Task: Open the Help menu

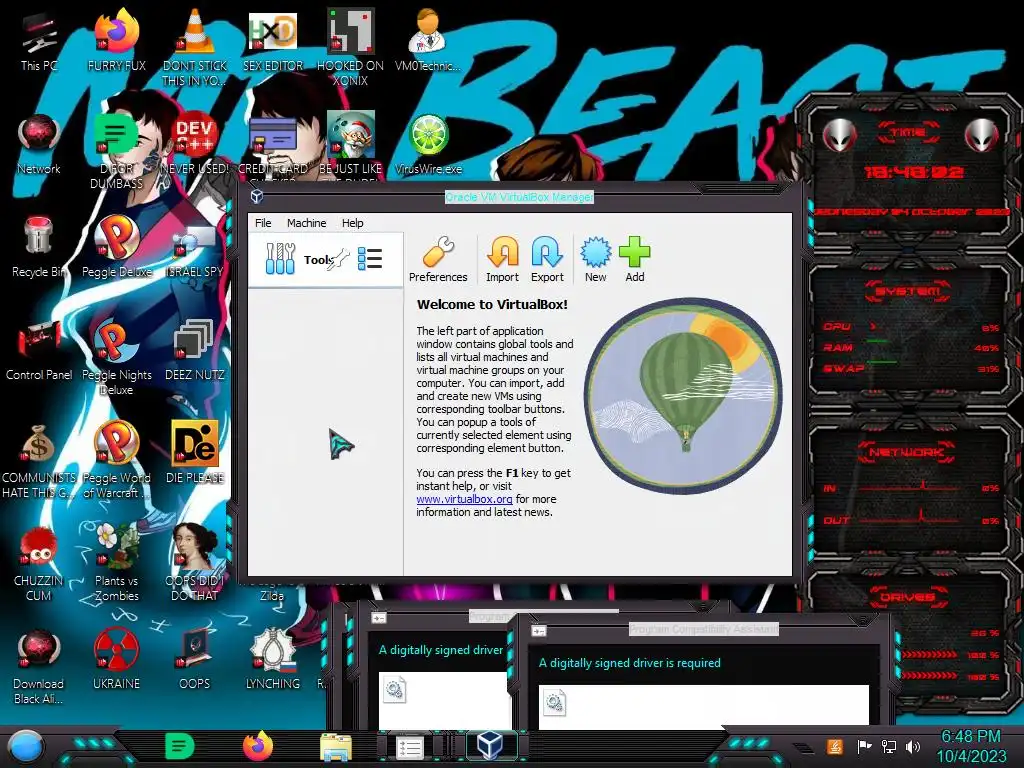Action: (353, 223)
